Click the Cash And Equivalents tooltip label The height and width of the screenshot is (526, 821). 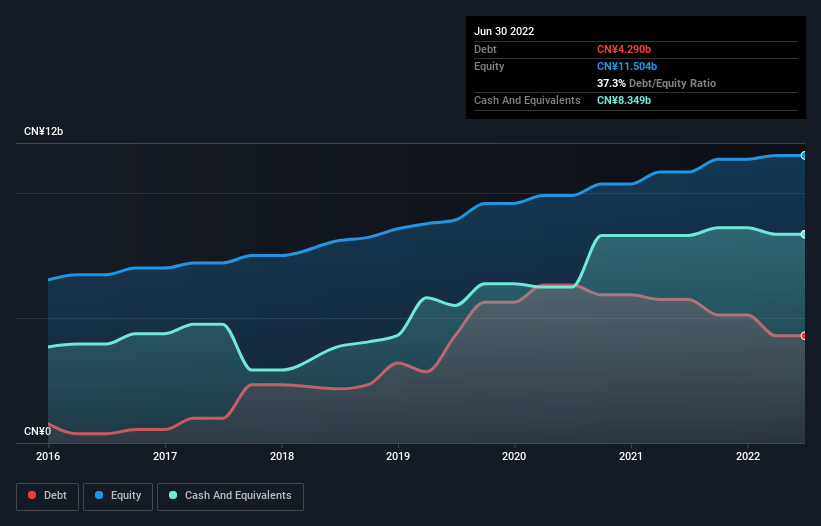[527, 100]
